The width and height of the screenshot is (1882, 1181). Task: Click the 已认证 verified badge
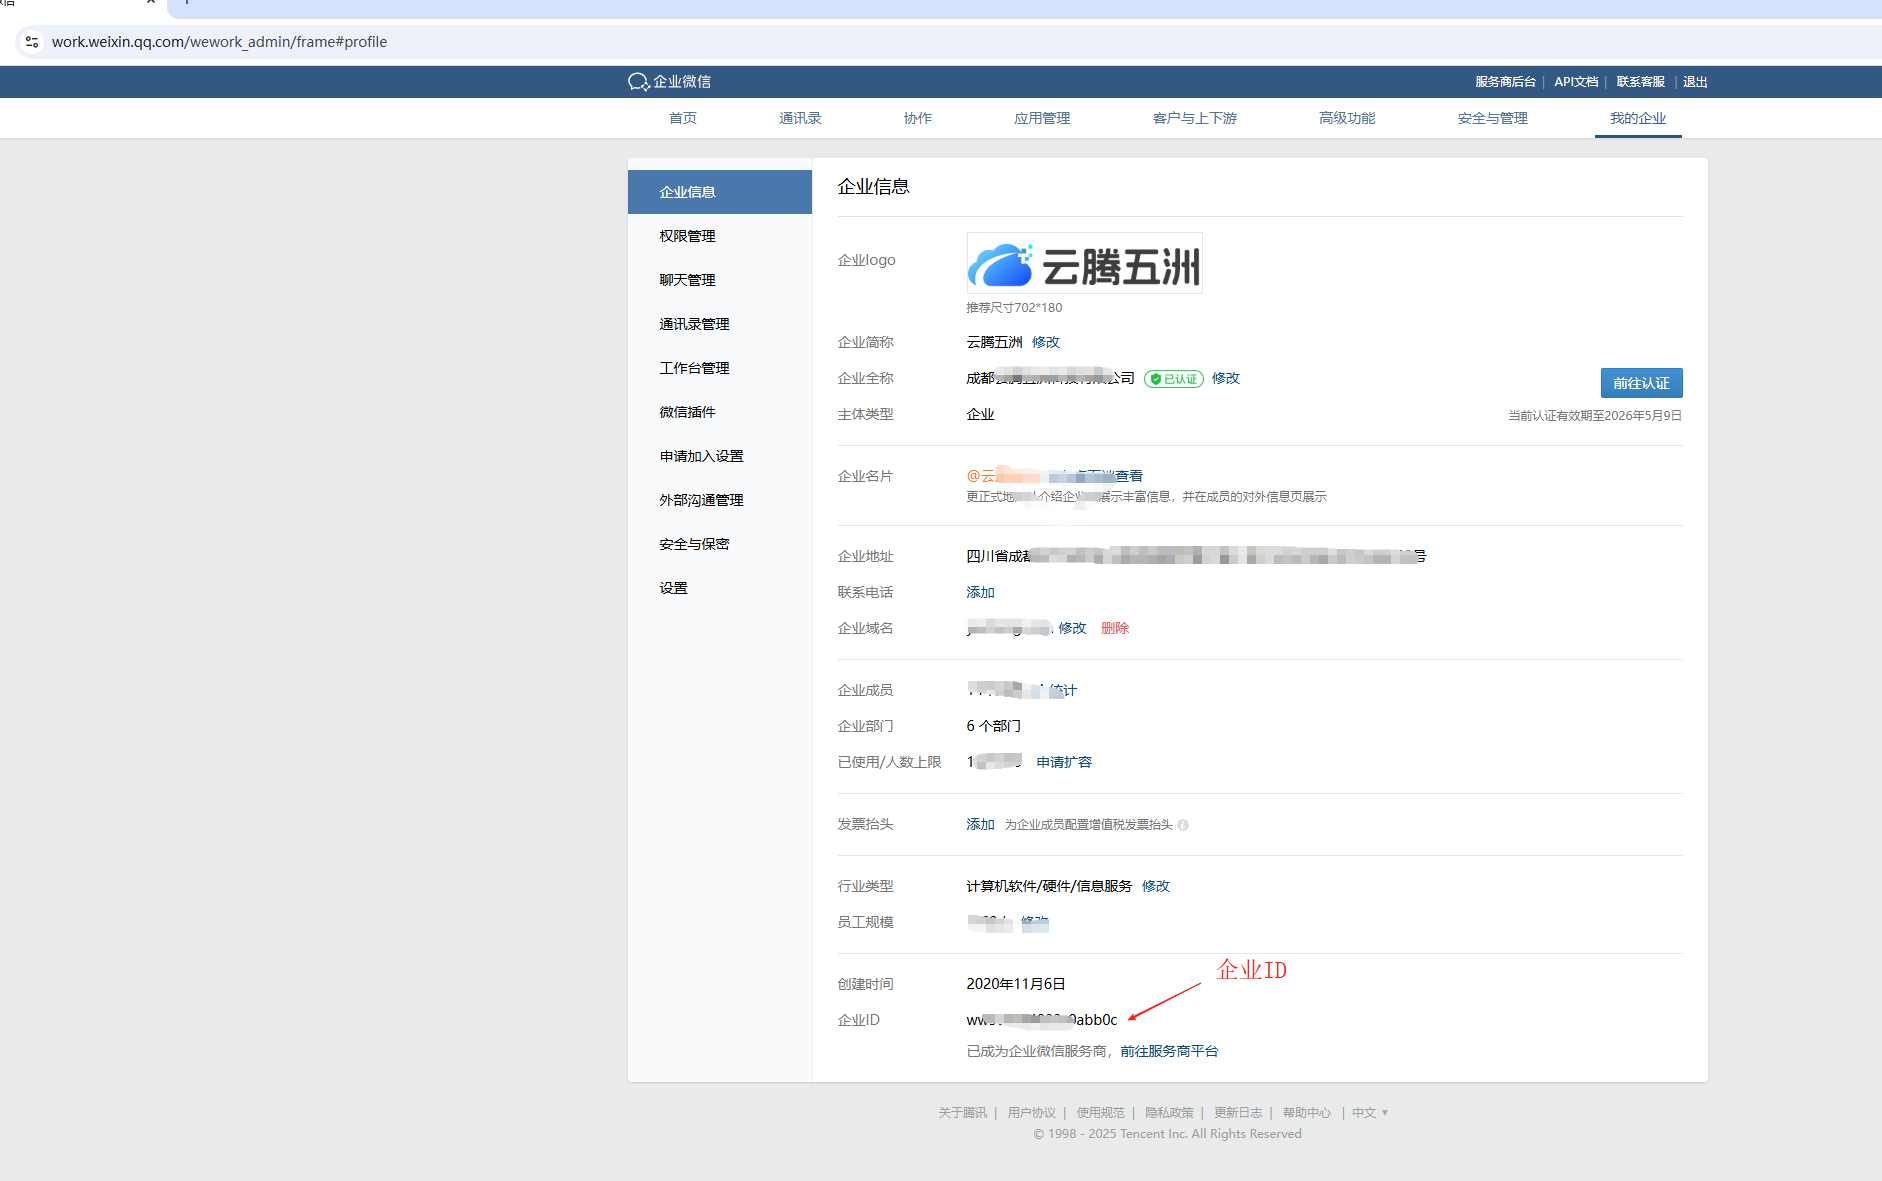pos(1174,379)
